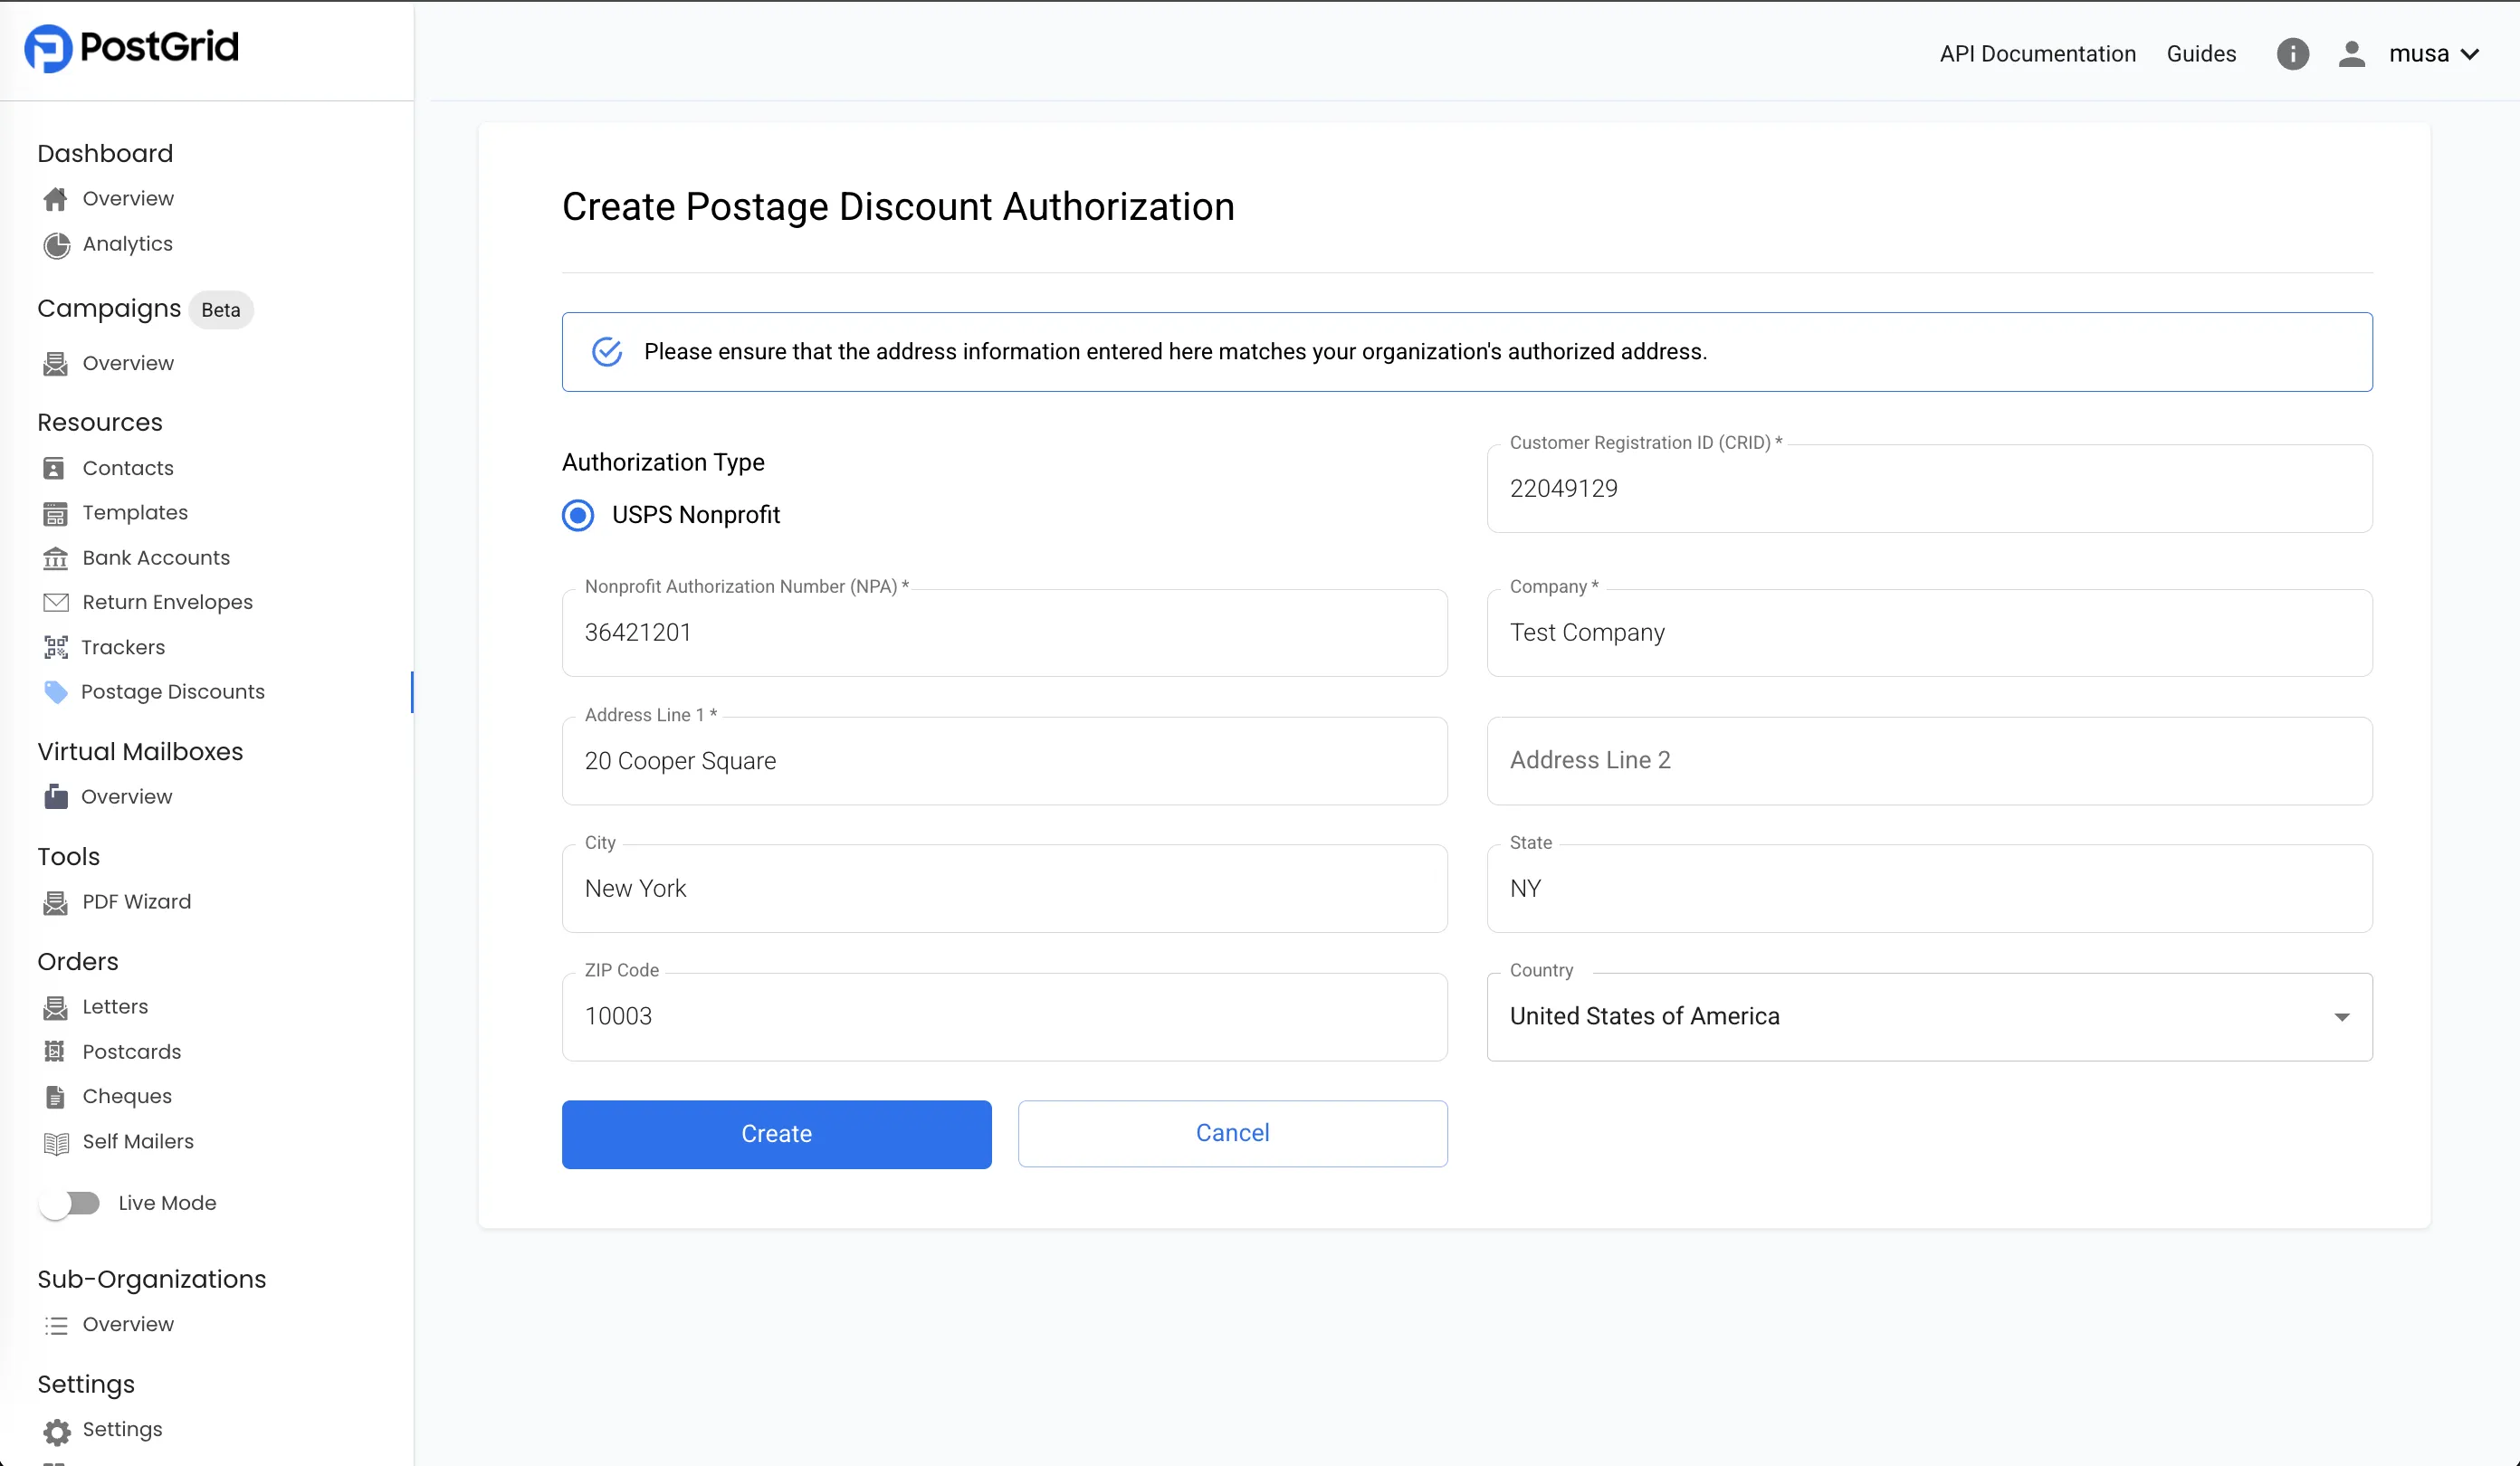
Task: Open the Templates icon
Action: pos(56,512)
